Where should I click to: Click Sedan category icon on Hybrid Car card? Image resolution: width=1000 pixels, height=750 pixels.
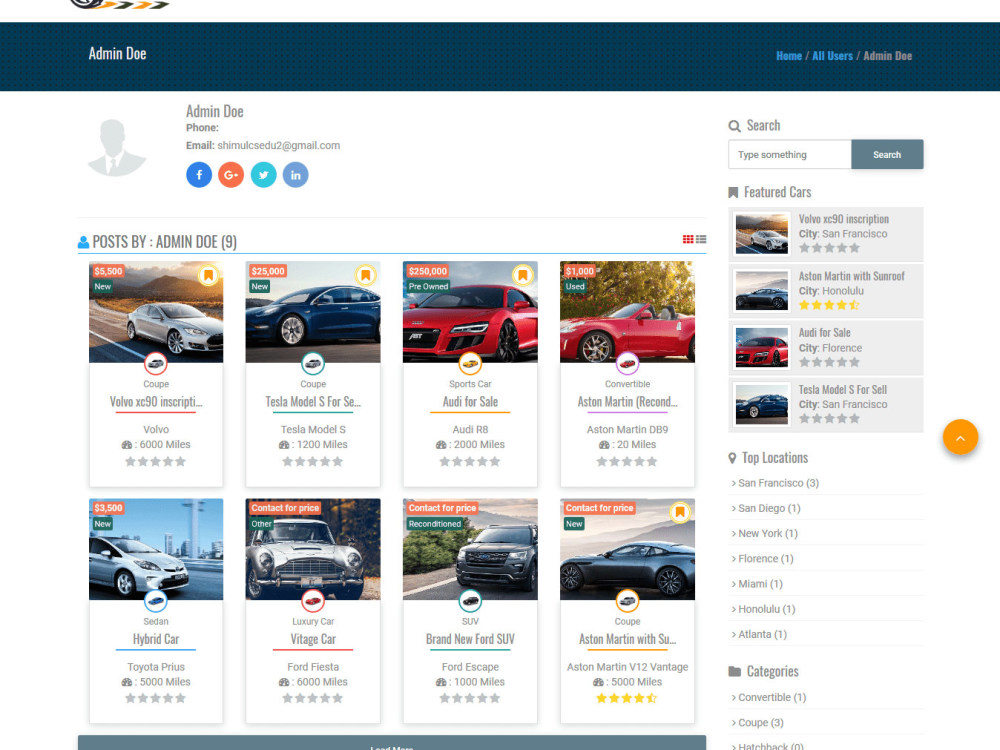click(156, 601)
